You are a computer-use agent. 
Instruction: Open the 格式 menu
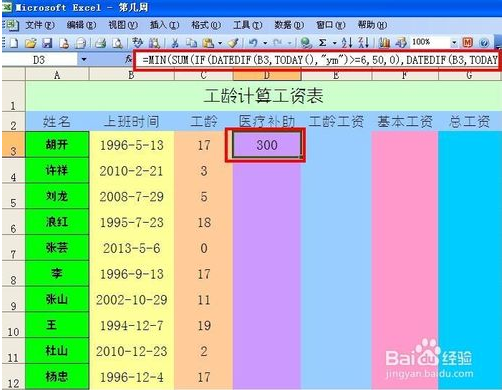click(x=206, y=25)
